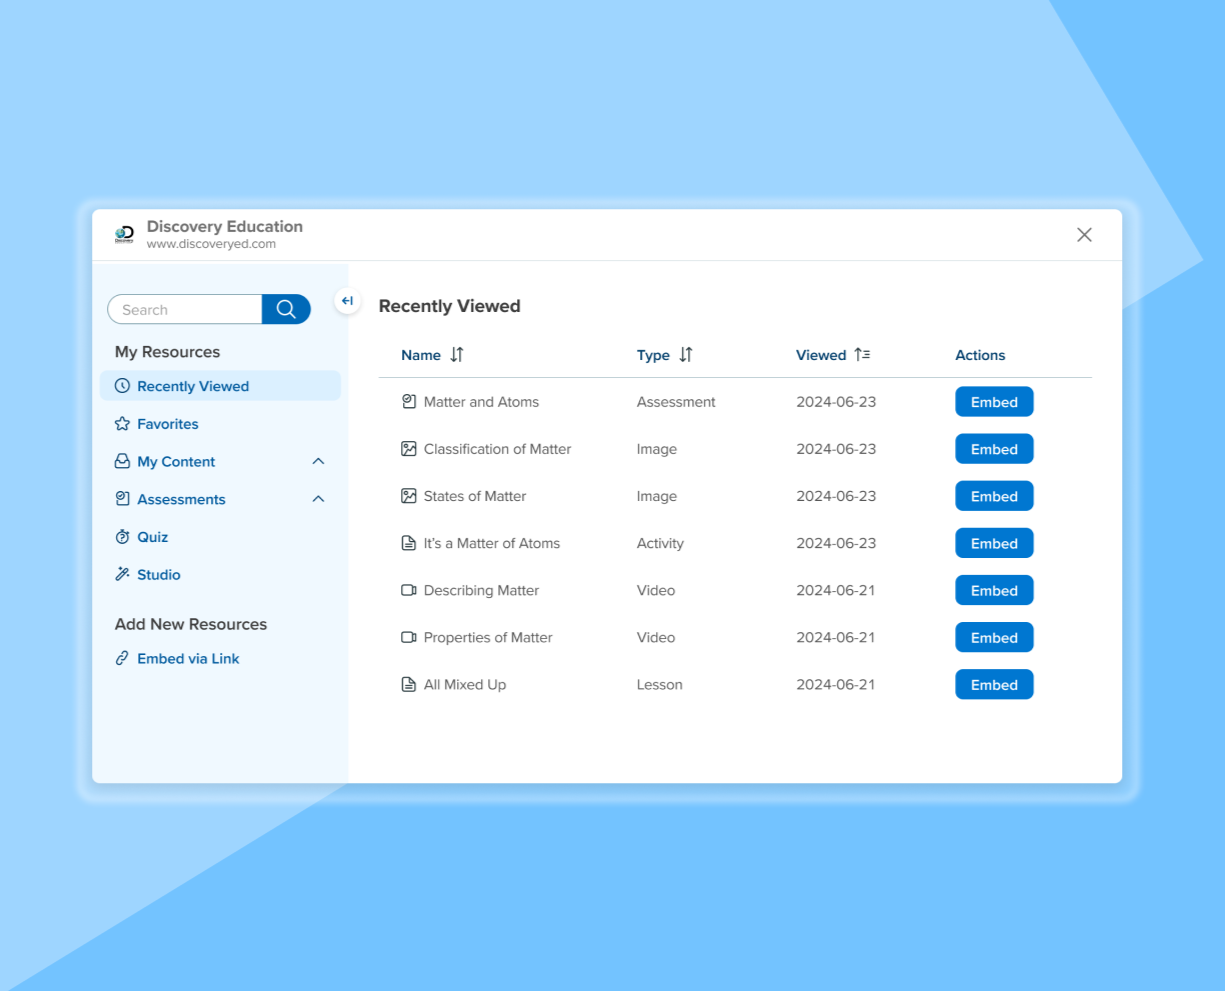Select the All Mixed Up name

pyautogui.click(x=465, y=685)
